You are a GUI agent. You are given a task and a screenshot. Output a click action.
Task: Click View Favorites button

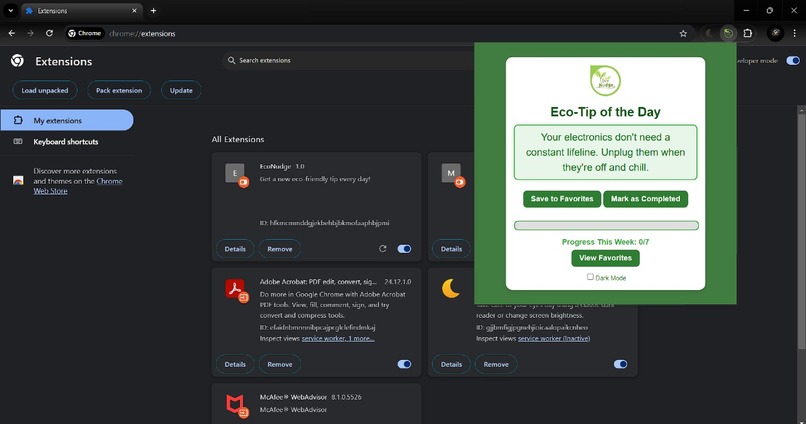606,258
